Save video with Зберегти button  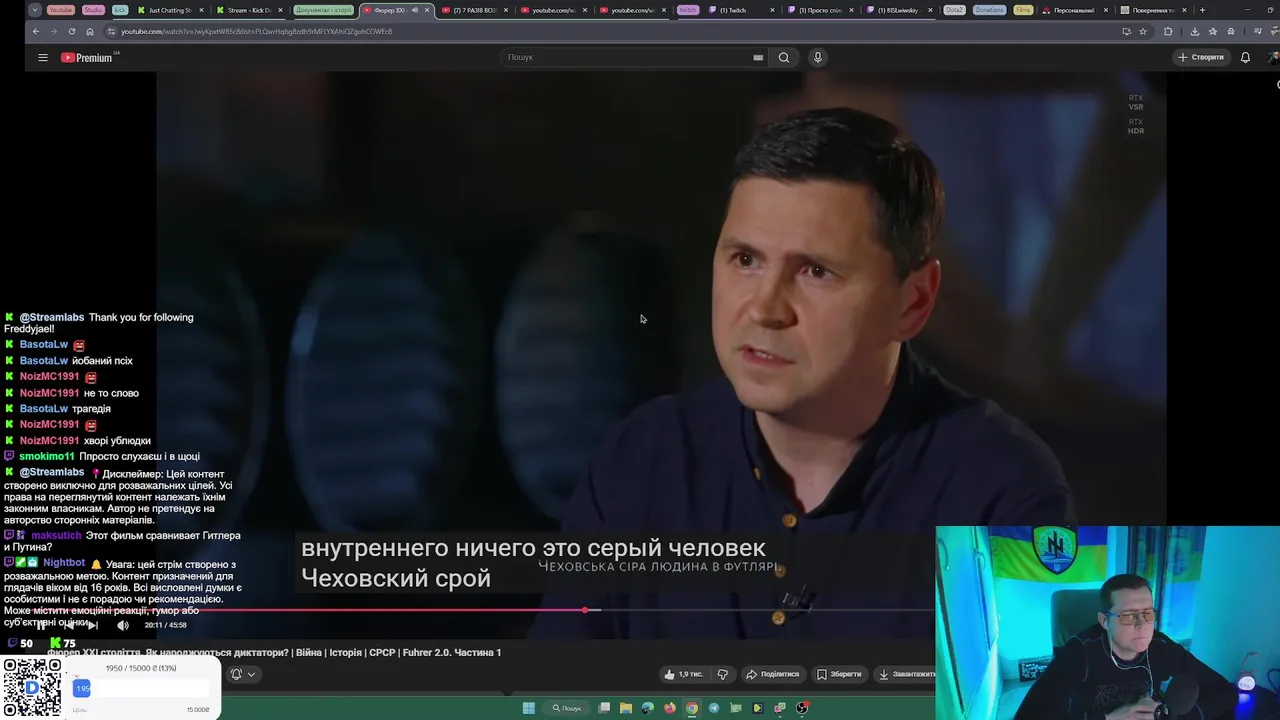(x=838, y=674)
